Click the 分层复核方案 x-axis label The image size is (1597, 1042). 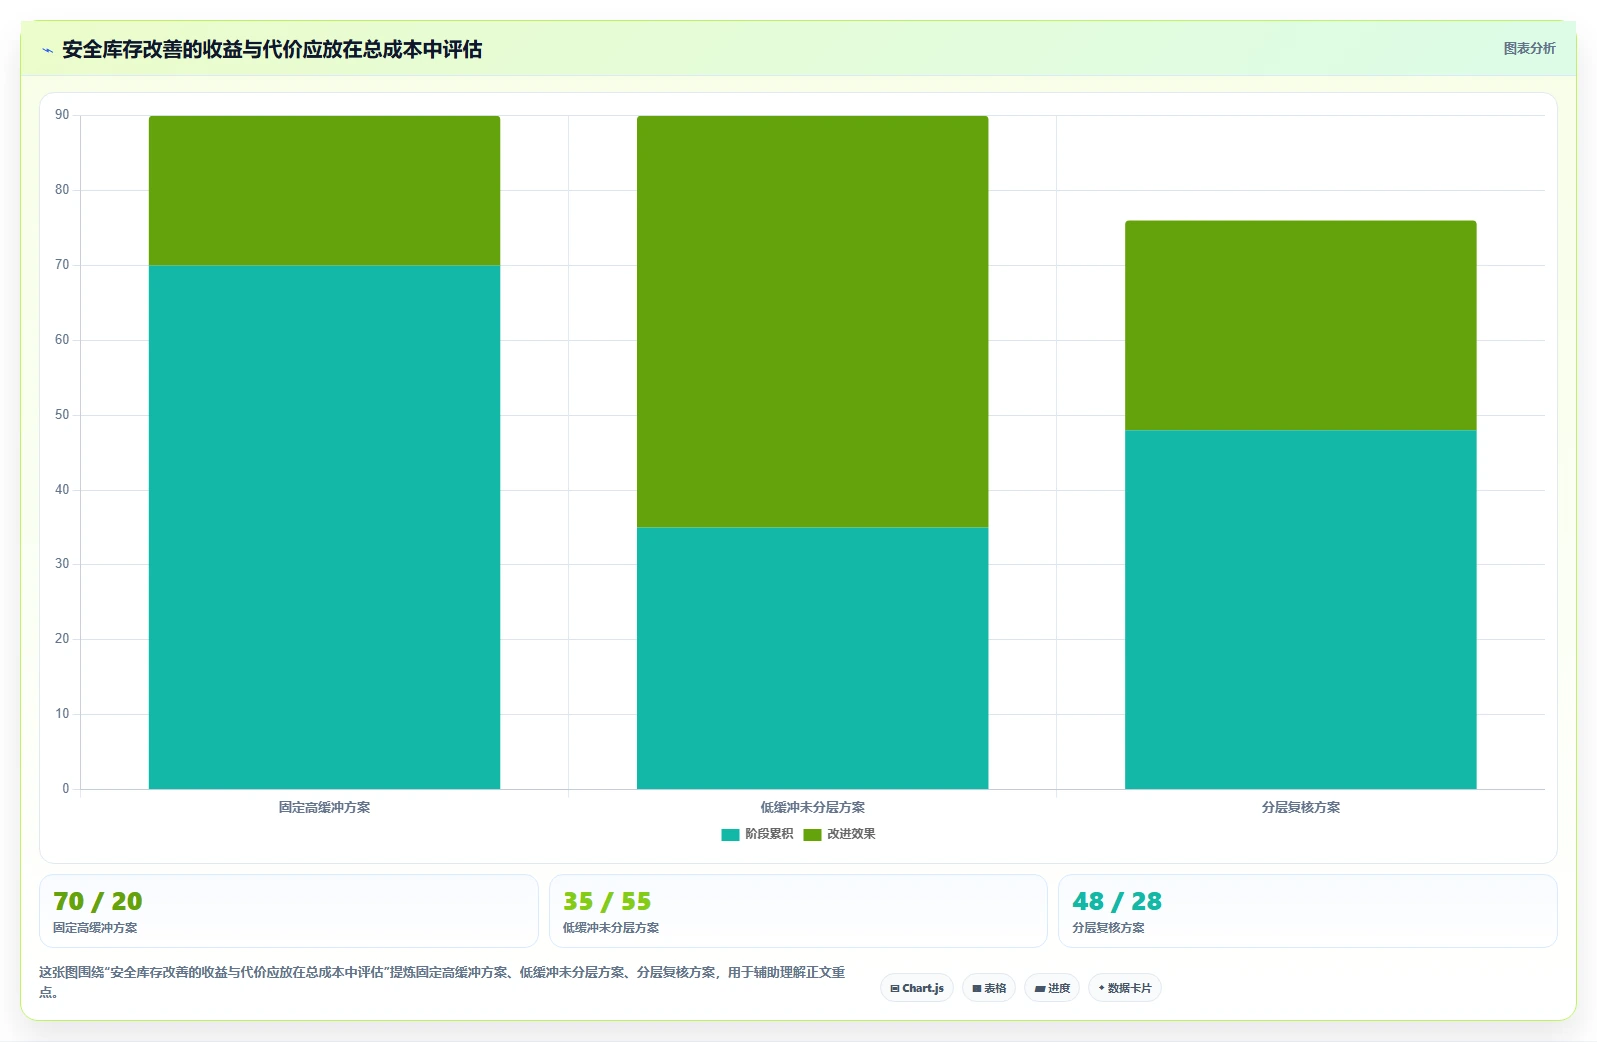pos(1300,807)
